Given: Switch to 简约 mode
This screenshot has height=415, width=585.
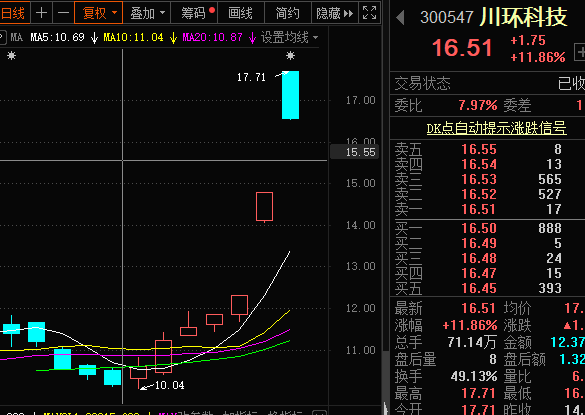Looking at the screenshot, I should 287,13.
